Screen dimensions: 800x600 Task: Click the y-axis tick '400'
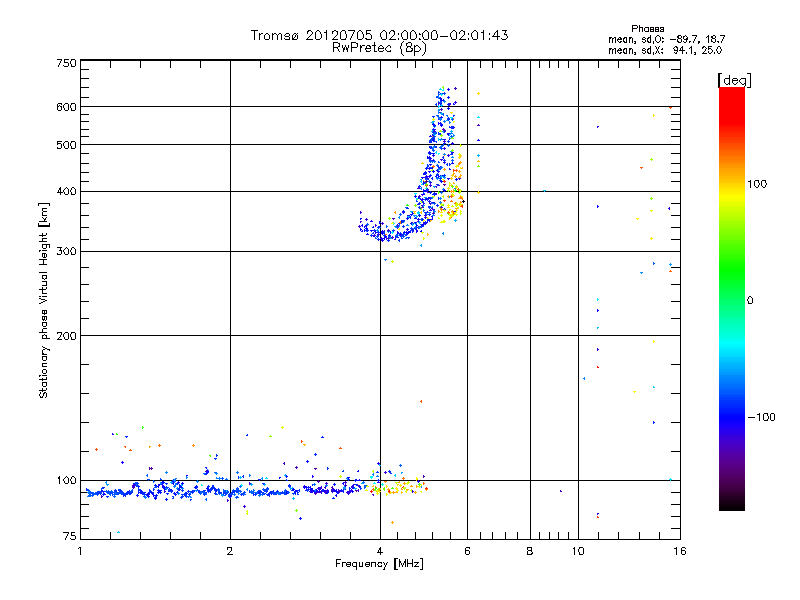66,191
